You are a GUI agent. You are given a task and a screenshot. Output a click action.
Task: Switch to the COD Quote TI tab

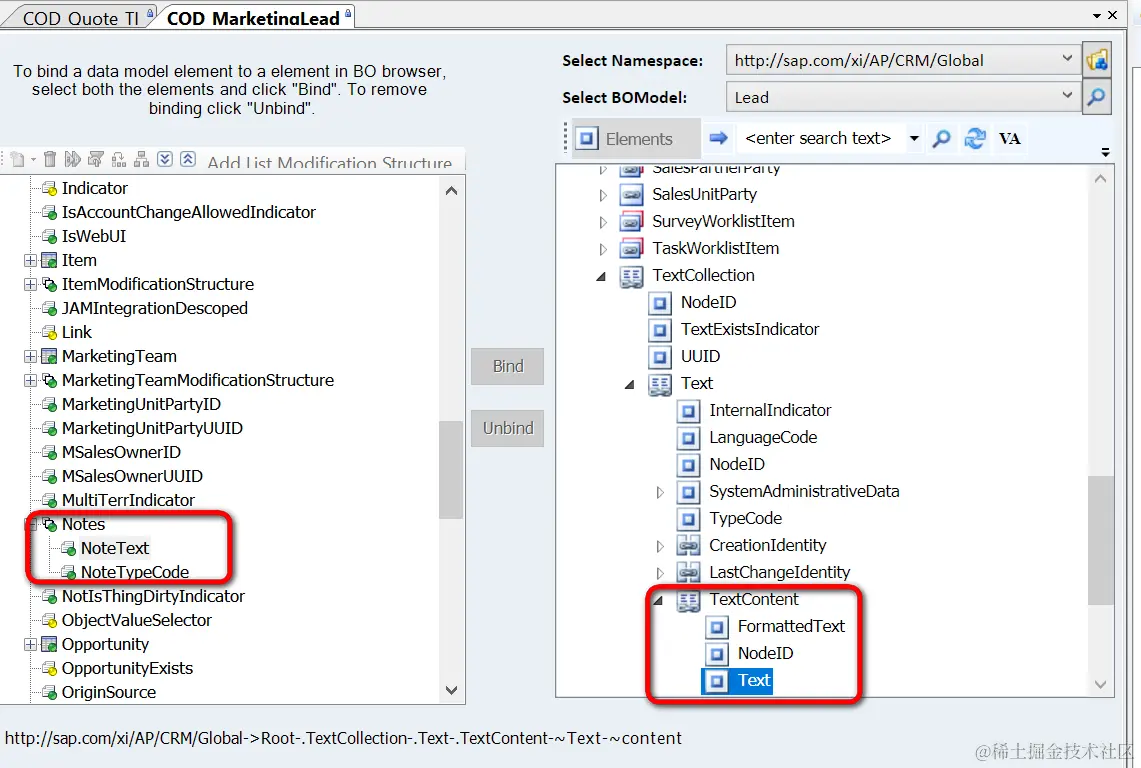click(x=80, y=17)
